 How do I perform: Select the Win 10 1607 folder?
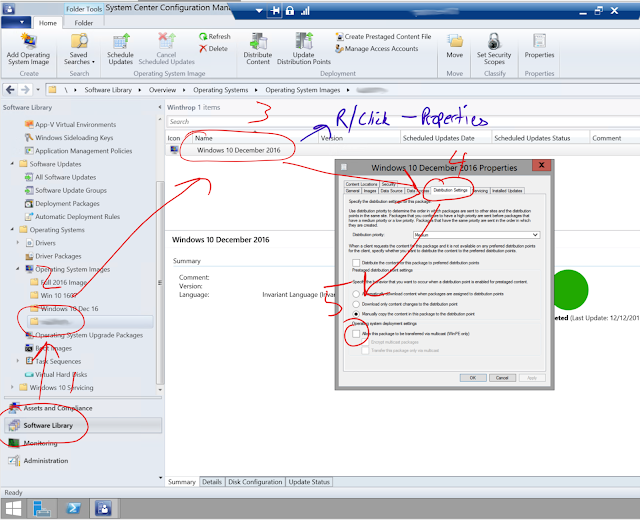click(53, 296)
